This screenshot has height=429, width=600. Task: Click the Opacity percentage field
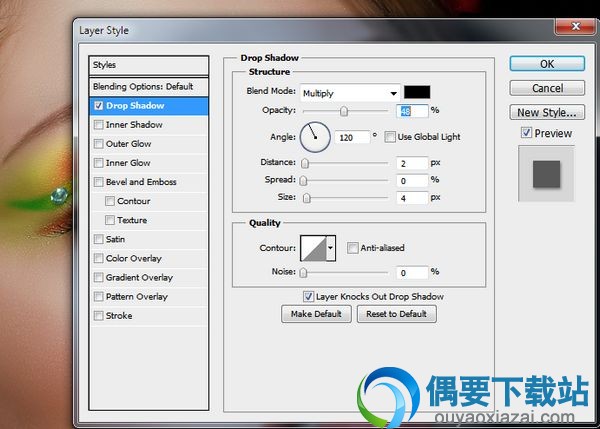[x=412, y=111]
